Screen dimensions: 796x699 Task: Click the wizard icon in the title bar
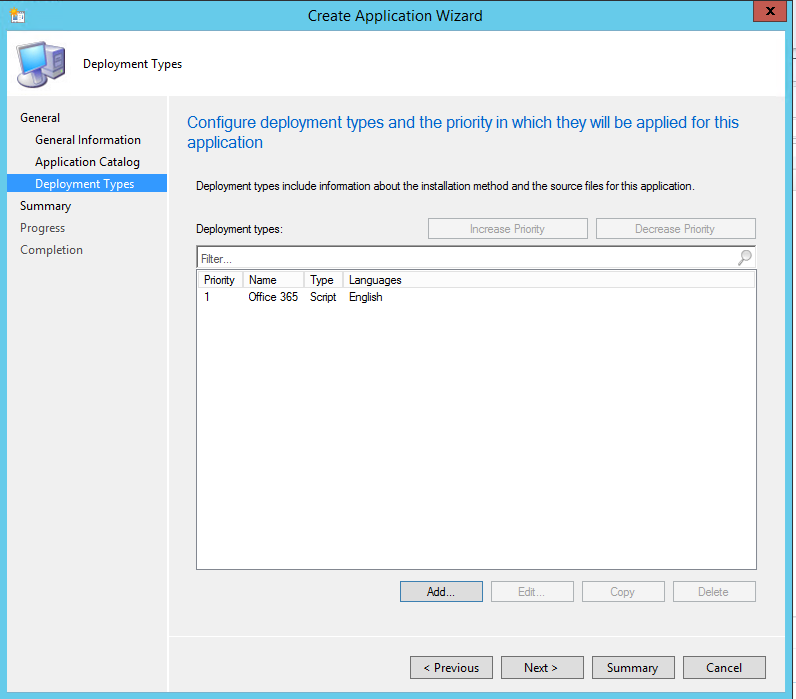(17, 15)
